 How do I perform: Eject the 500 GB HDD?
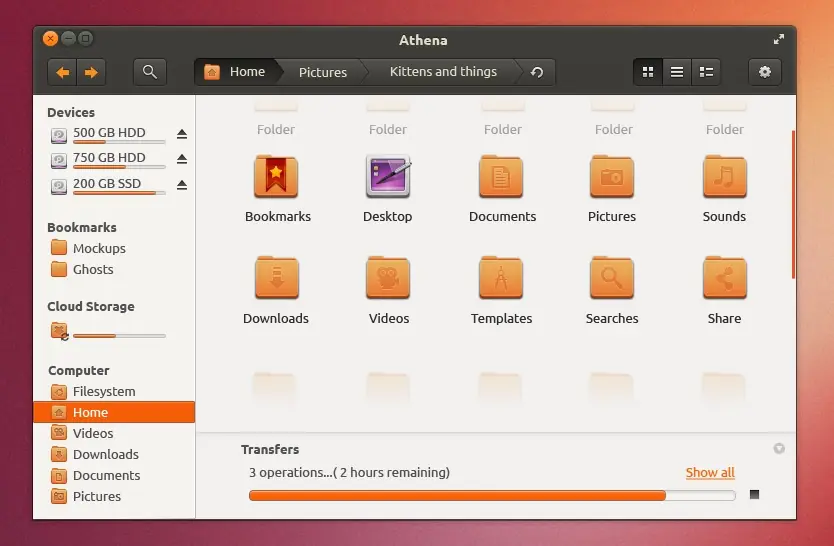point(182,134)
